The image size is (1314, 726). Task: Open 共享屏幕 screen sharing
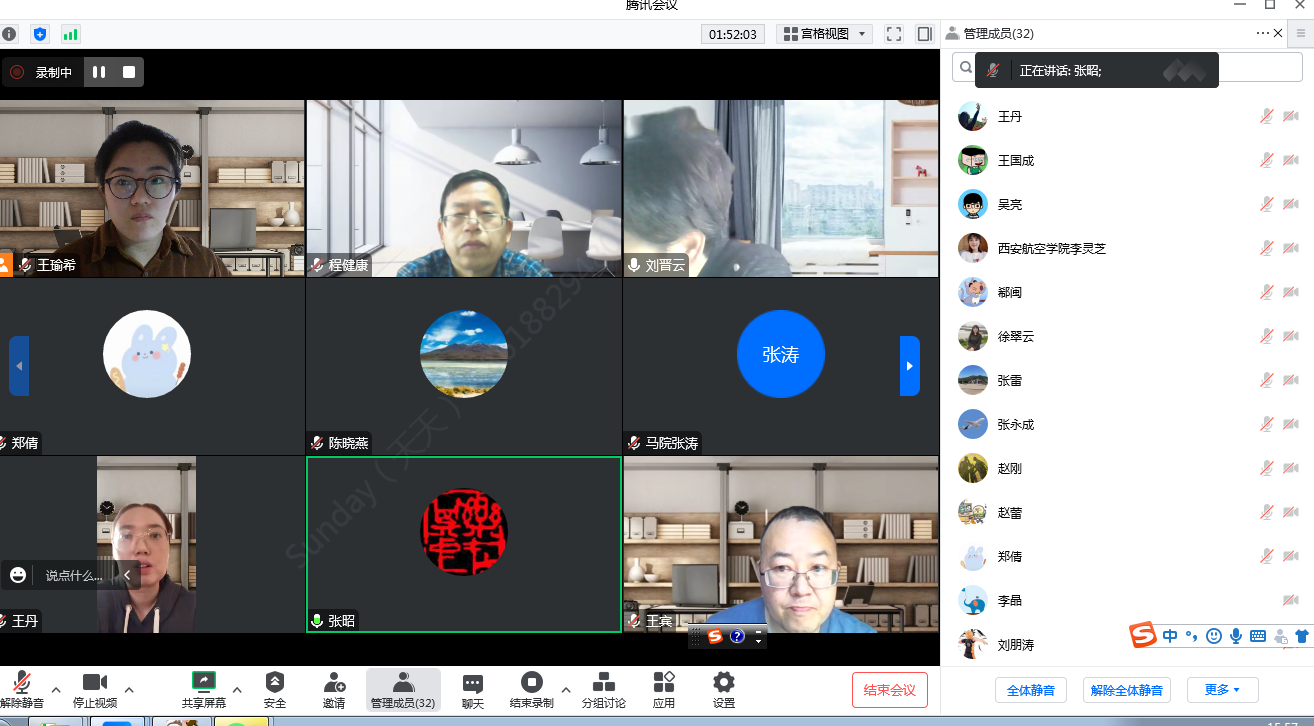coord(203,689)
